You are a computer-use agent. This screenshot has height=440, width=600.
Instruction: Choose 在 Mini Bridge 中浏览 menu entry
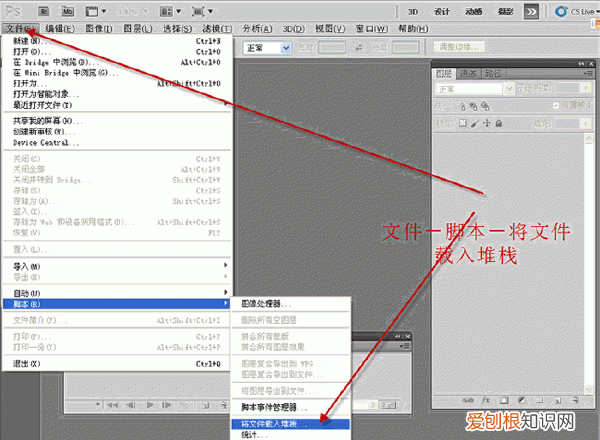click(x=117, y=73)
